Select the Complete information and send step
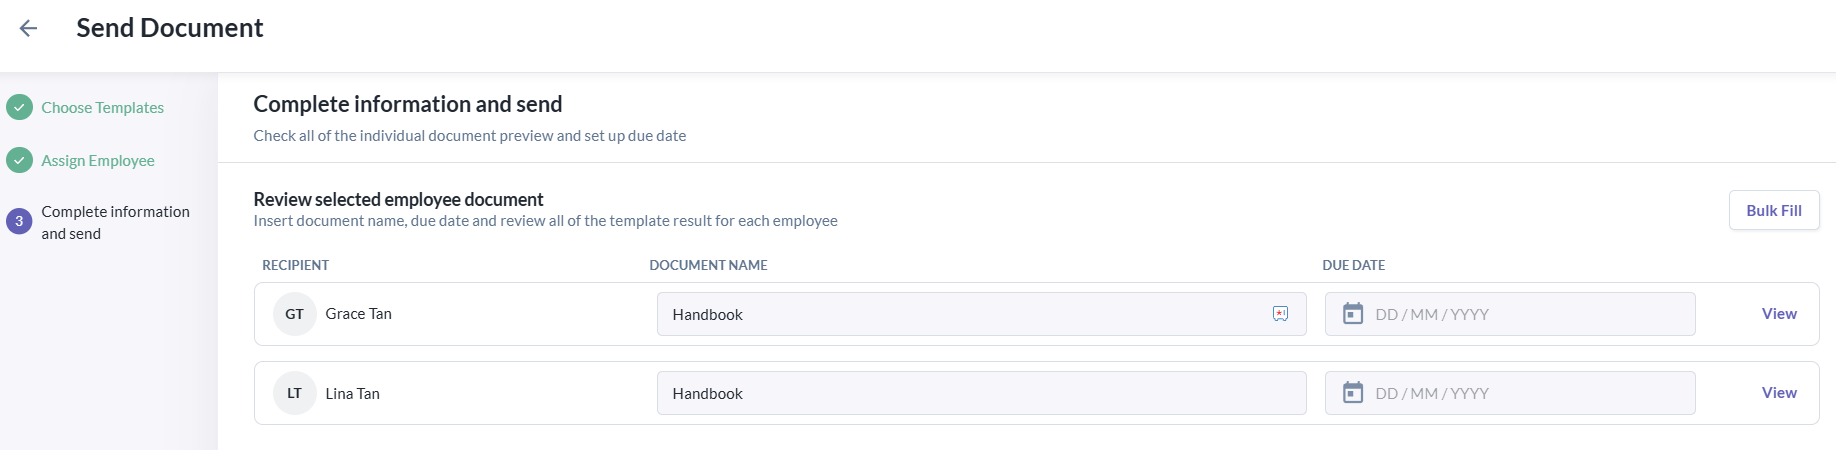The width and height of the screenshot is (1836, 450). click(x=115, y=222)
